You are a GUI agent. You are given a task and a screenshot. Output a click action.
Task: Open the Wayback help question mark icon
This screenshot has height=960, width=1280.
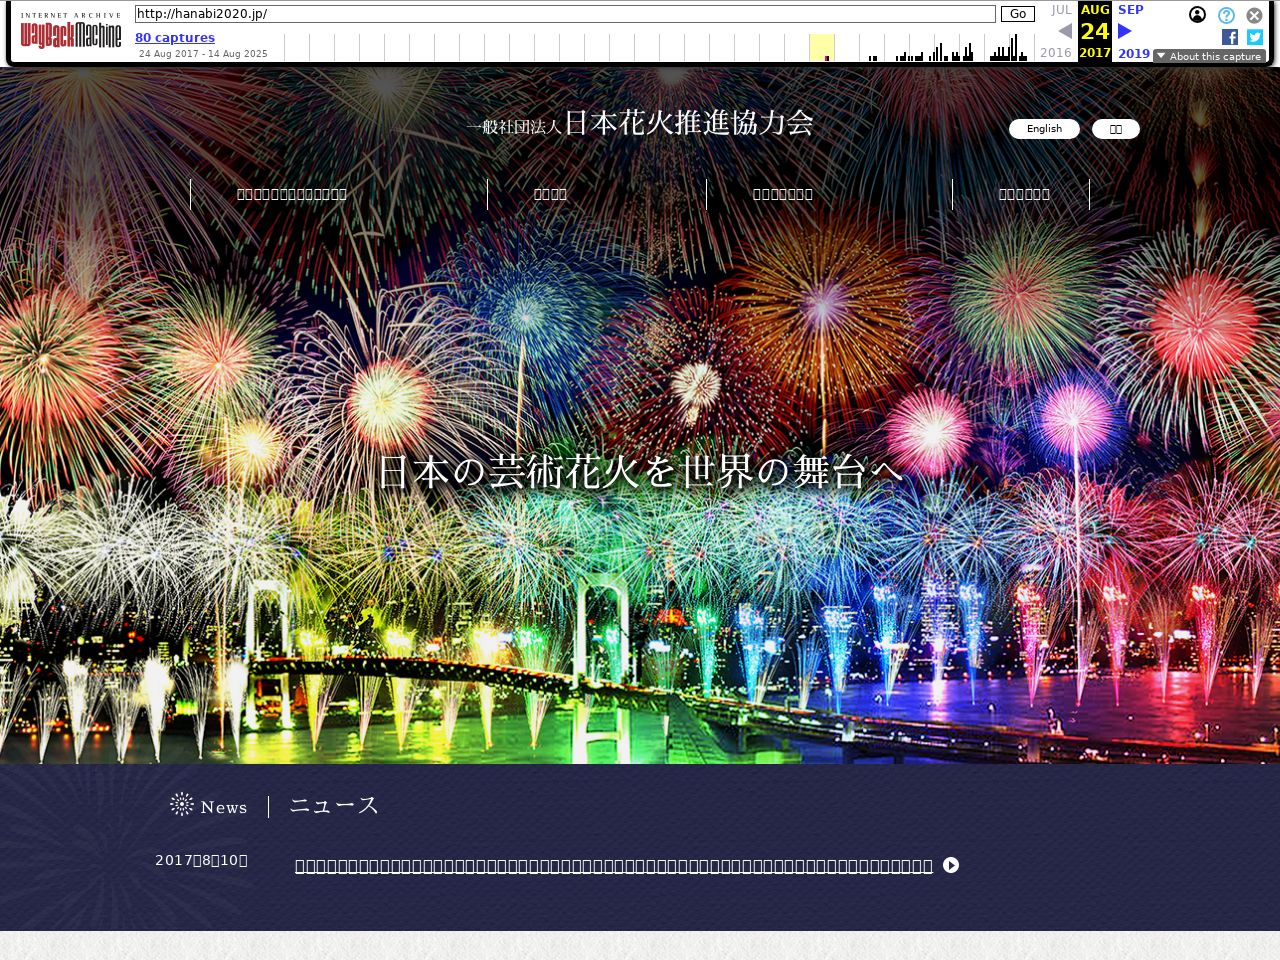tap(1226, 15)
